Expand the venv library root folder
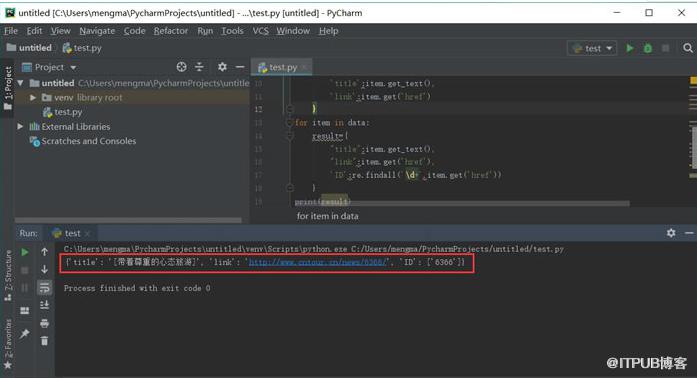The width and height of the screenshot is (697, 378). (x=33, y=97)
